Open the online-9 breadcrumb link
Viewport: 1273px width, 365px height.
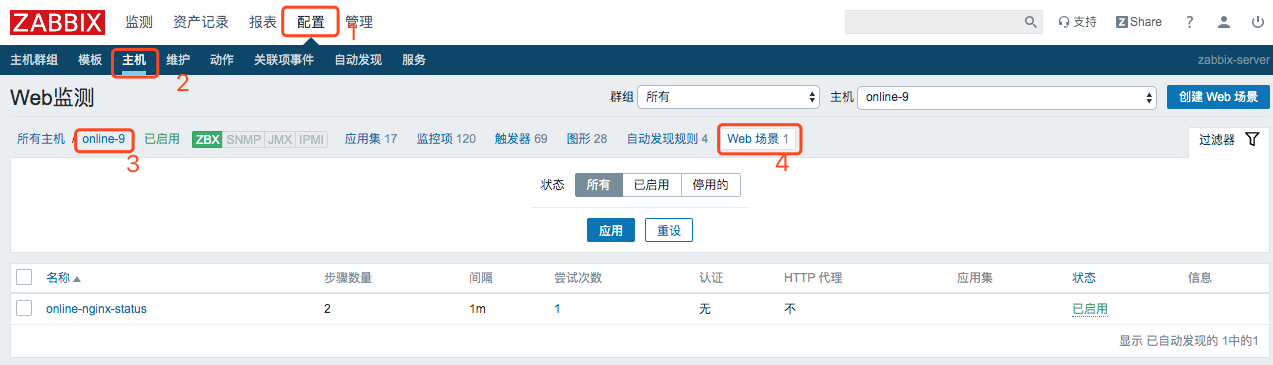tap(104, 139)
